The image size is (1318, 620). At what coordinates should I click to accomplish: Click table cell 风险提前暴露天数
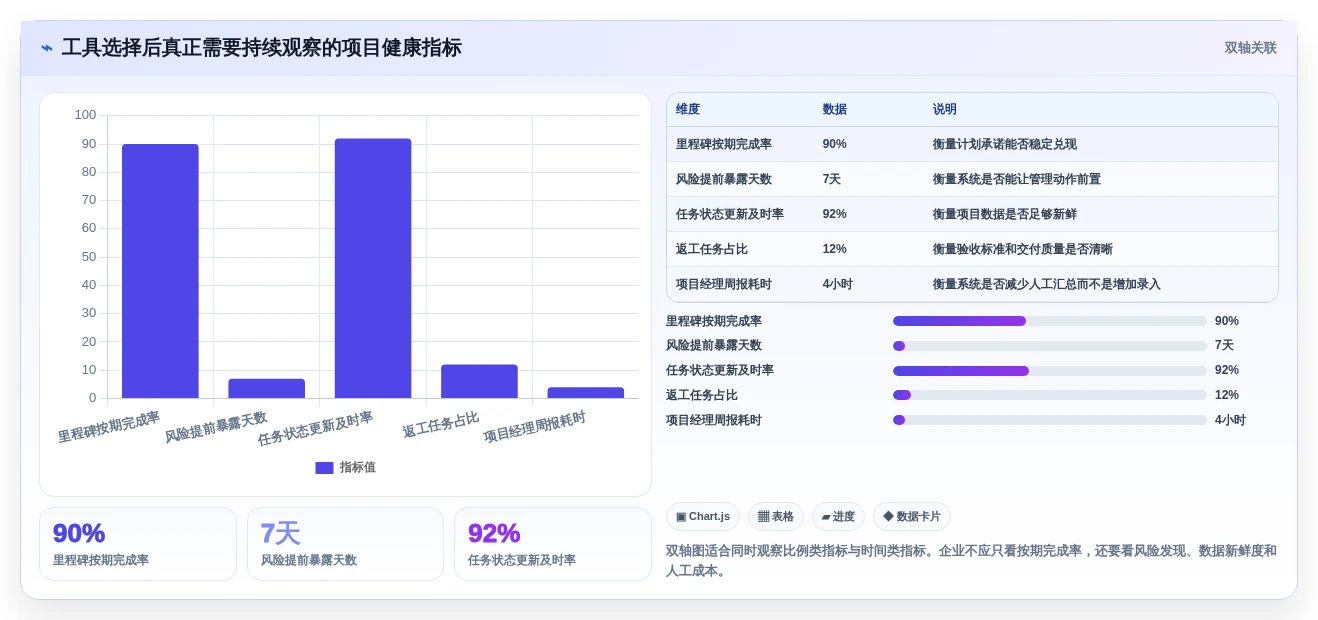point(724,179)
